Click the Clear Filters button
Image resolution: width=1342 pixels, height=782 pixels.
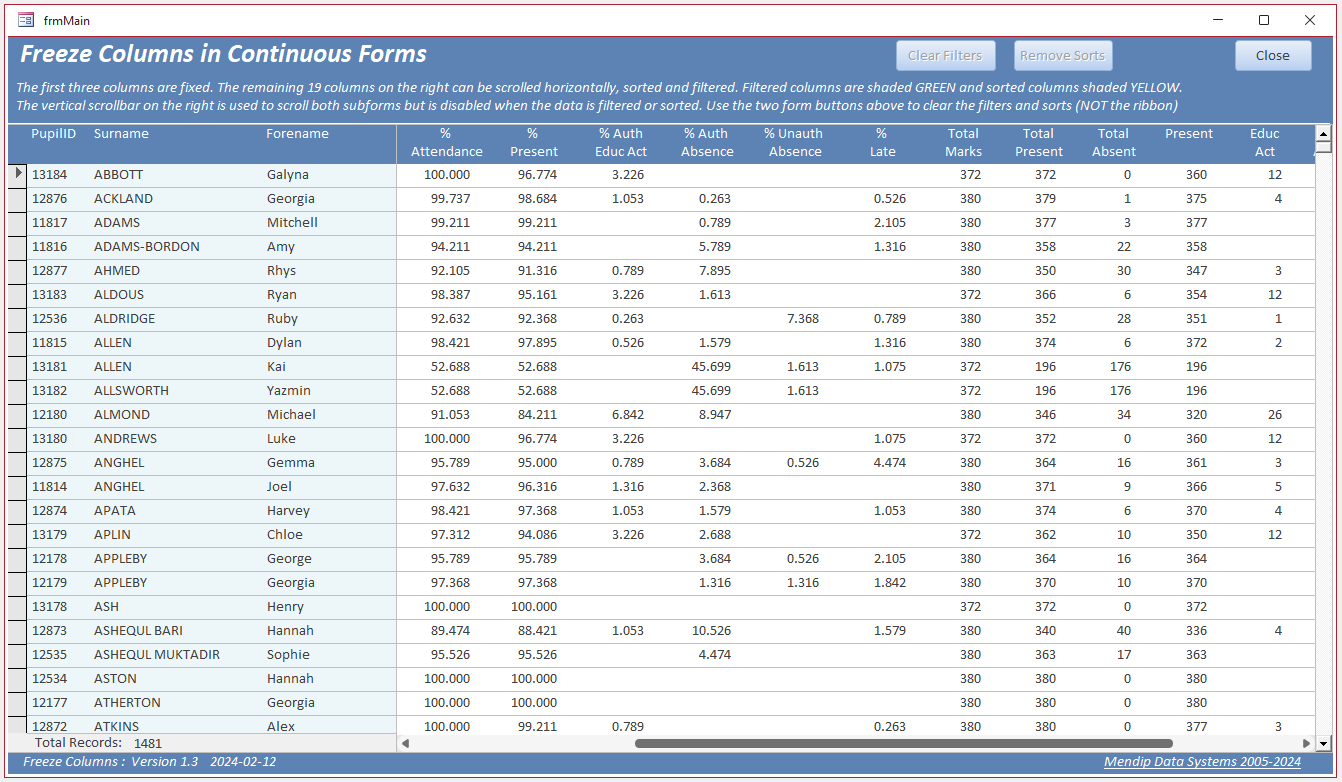(945, 56)
